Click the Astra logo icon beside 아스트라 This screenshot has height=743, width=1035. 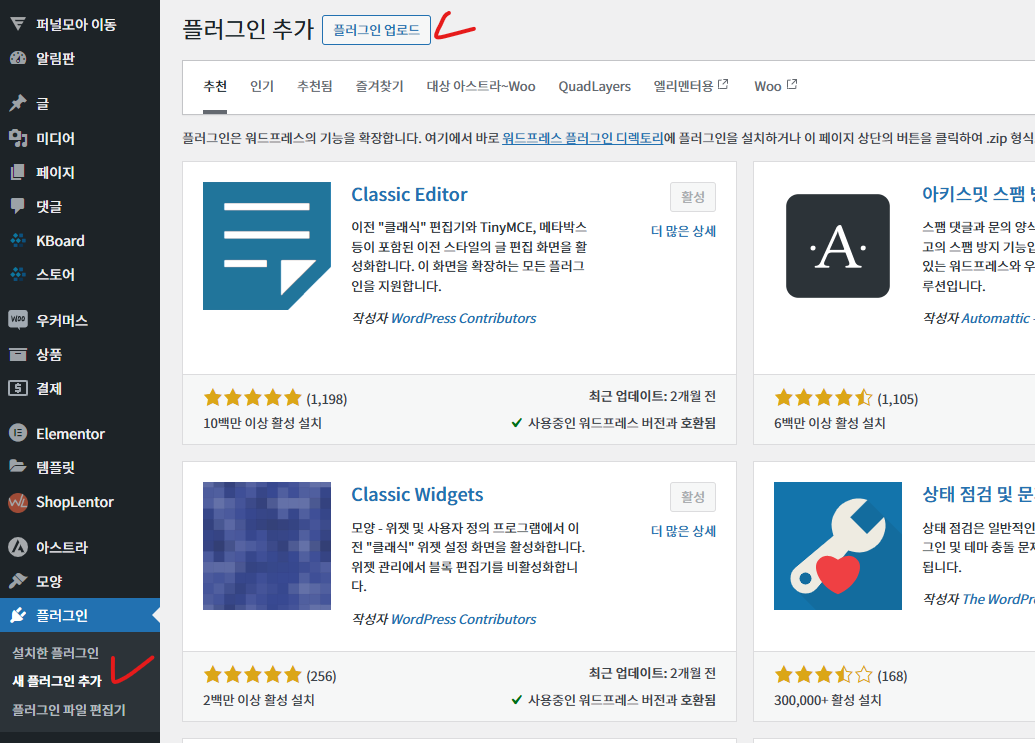click(18, 547)
